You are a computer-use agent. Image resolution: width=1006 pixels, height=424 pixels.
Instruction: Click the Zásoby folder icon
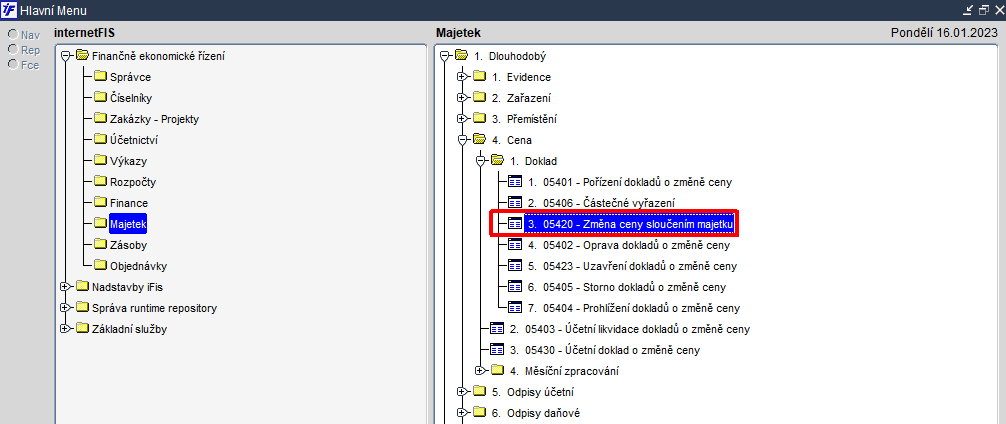[x=100, y=244]
